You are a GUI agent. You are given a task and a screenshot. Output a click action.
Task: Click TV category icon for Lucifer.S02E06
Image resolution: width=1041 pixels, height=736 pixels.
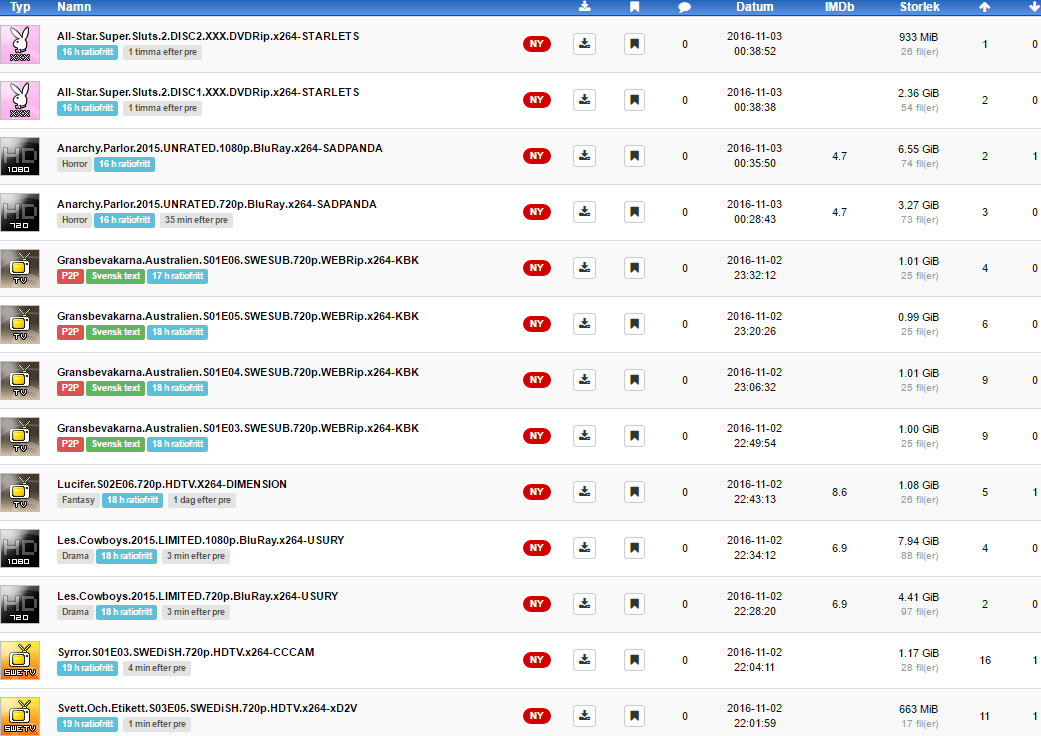20,492
